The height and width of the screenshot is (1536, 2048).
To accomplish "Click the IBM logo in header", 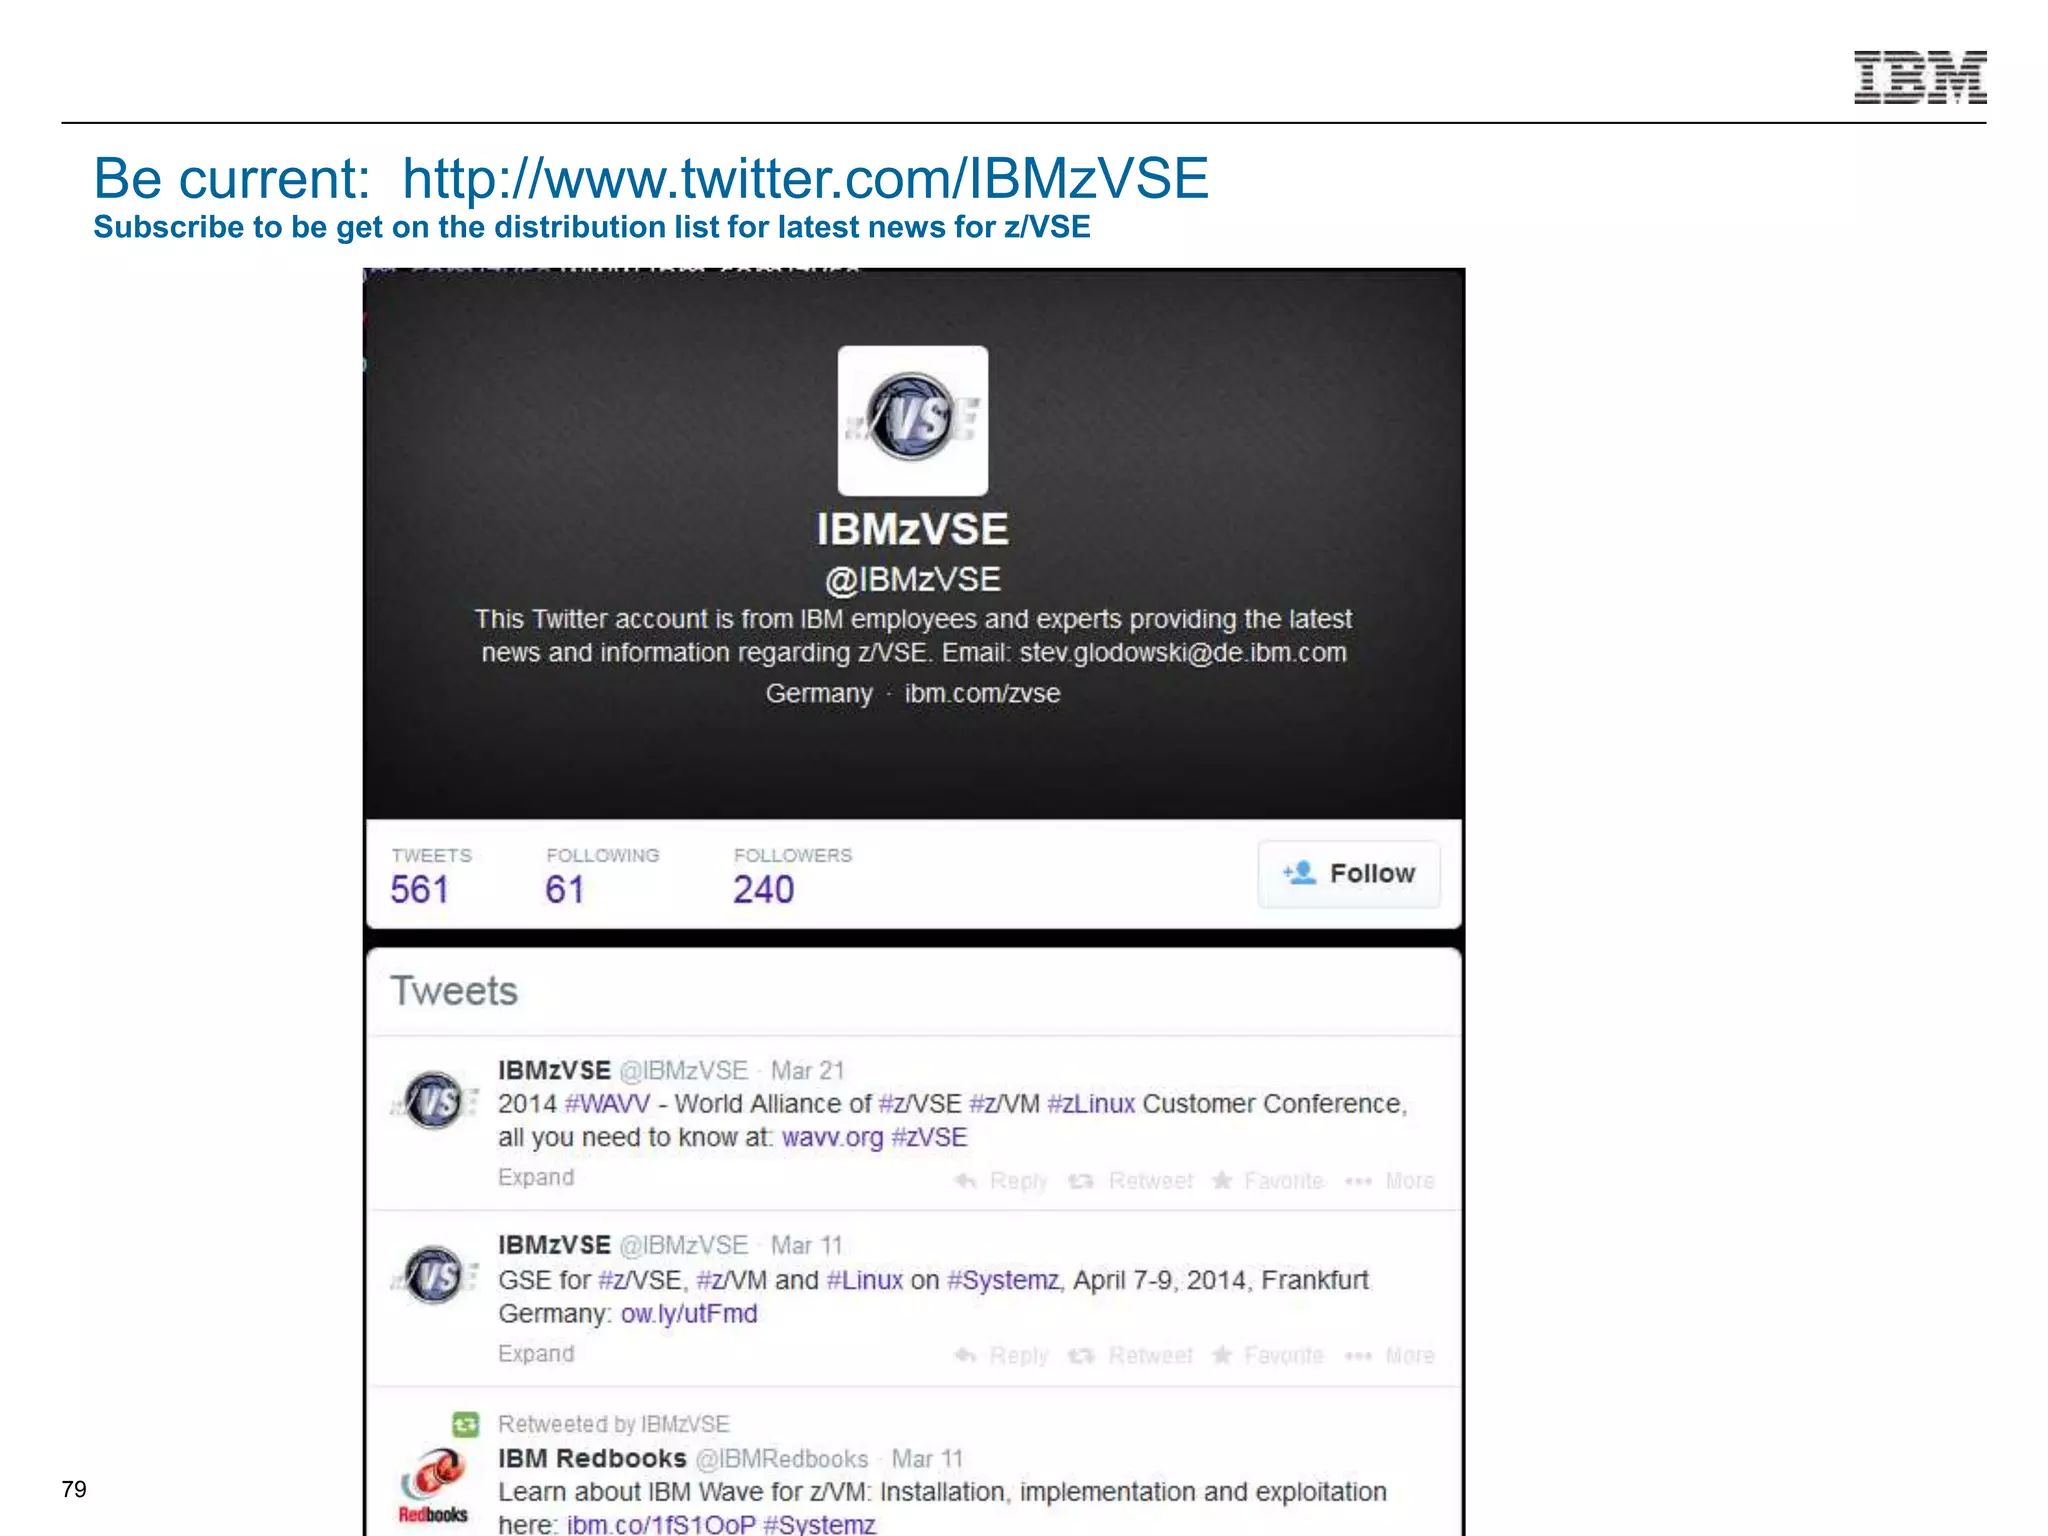I will pyautogui.click(x=1919, y=77).
